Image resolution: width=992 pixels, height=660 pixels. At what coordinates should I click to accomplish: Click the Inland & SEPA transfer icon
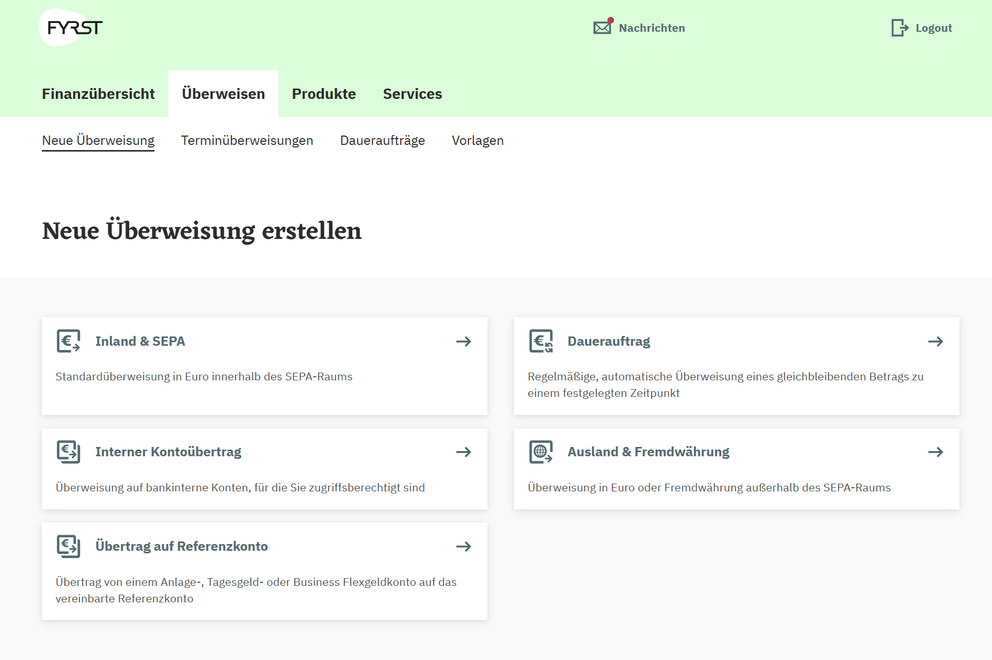tap(68, 340)
